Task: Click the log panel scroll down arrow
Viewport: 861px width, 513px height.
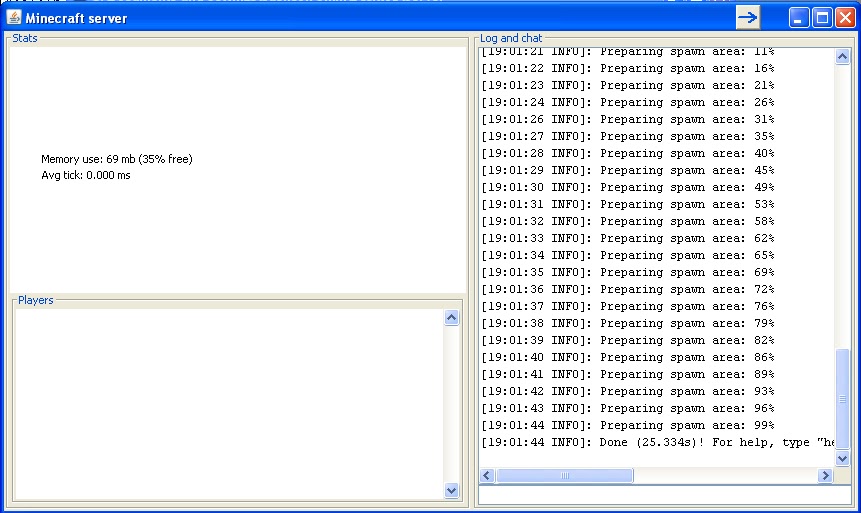Action: click(842, 458)
